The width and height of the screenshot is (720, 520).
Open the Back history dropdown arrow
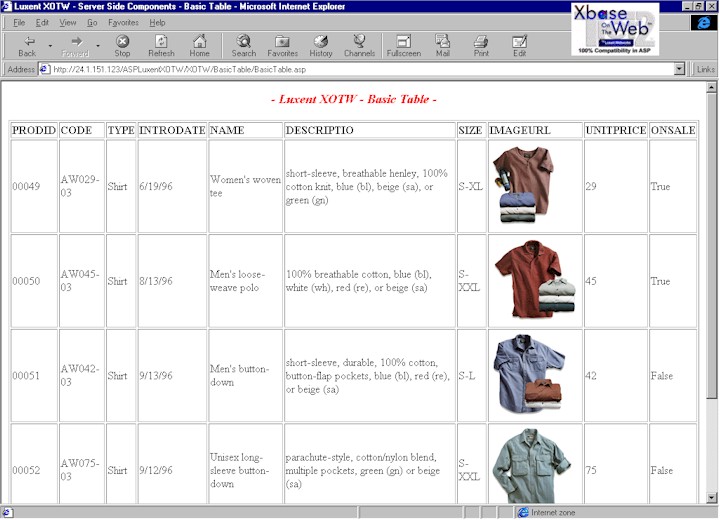pyautogui.click(x=50, y=46)
